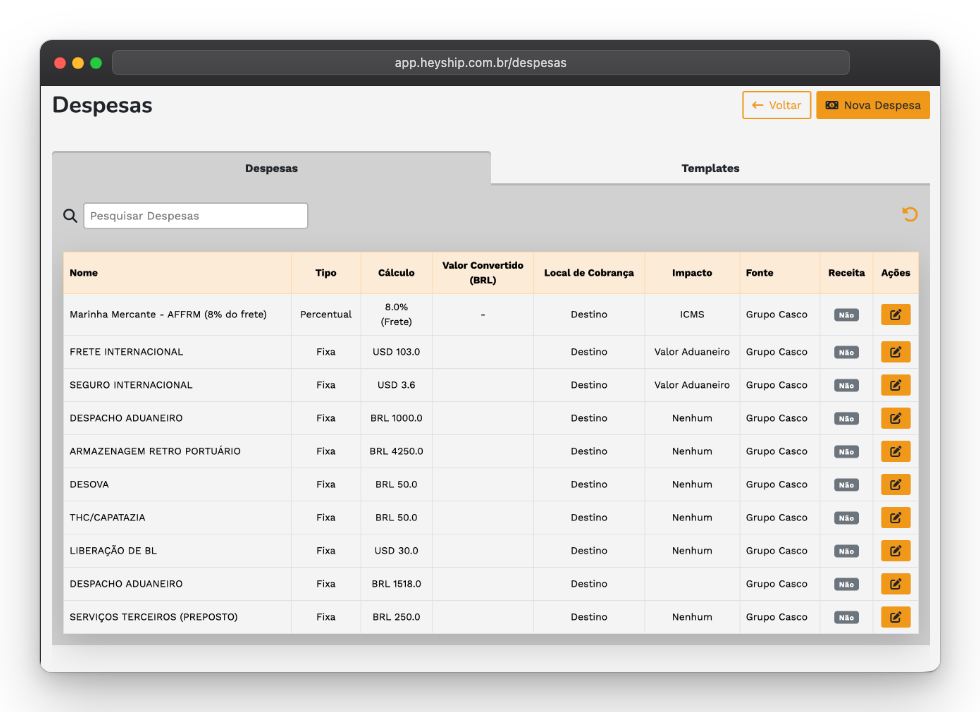Focus the Pesquisar Despesas search field
980x712 pixels.
click(195, 216)
